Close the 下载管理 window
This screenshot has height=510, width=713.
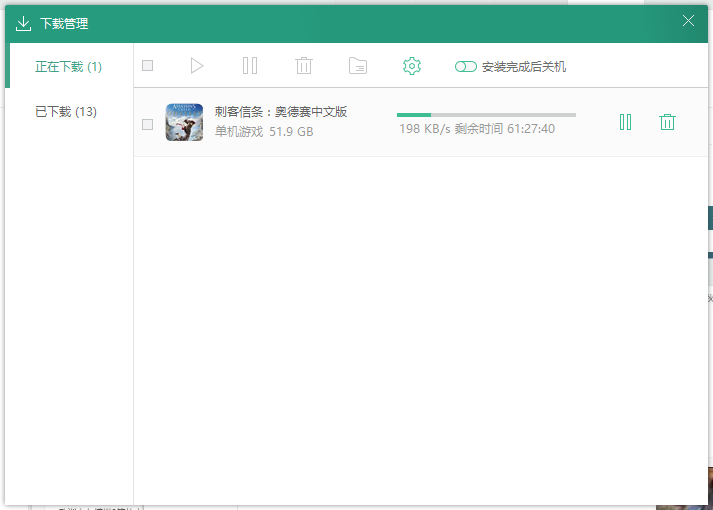point(688,21)
